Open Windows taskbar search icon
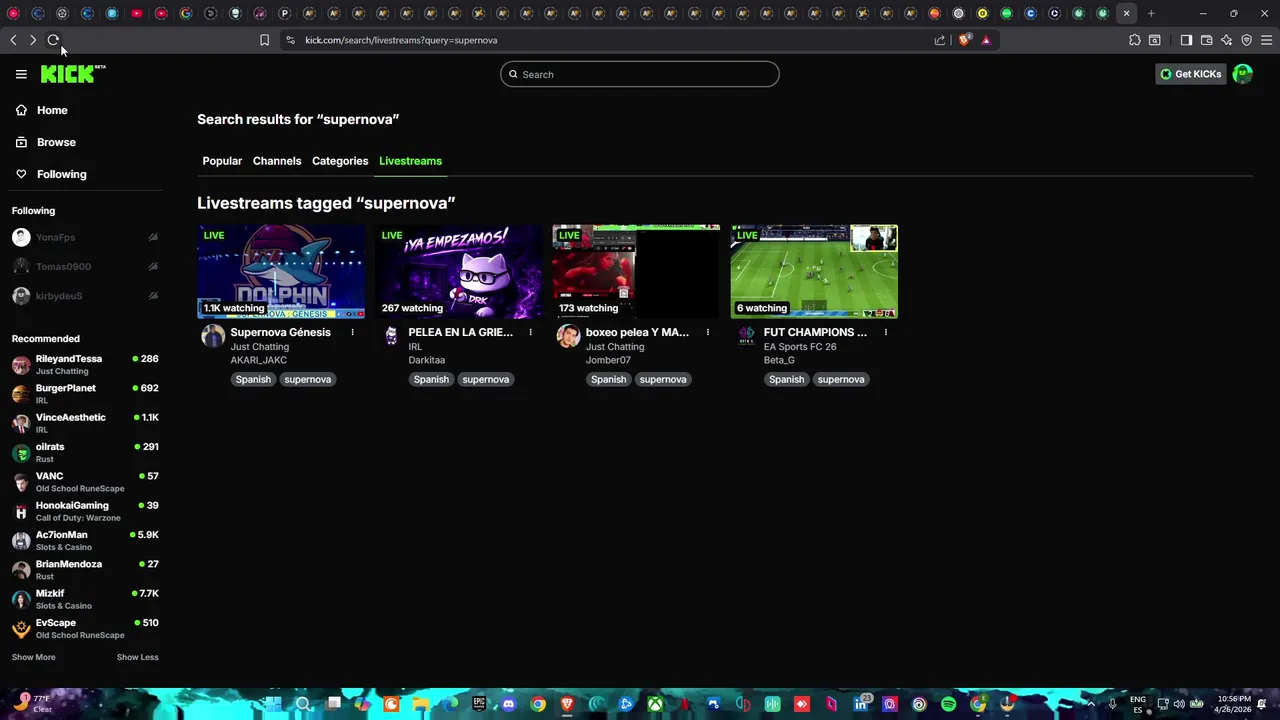Viewport: 1280px width, 720px height. [x=303, y=704]
